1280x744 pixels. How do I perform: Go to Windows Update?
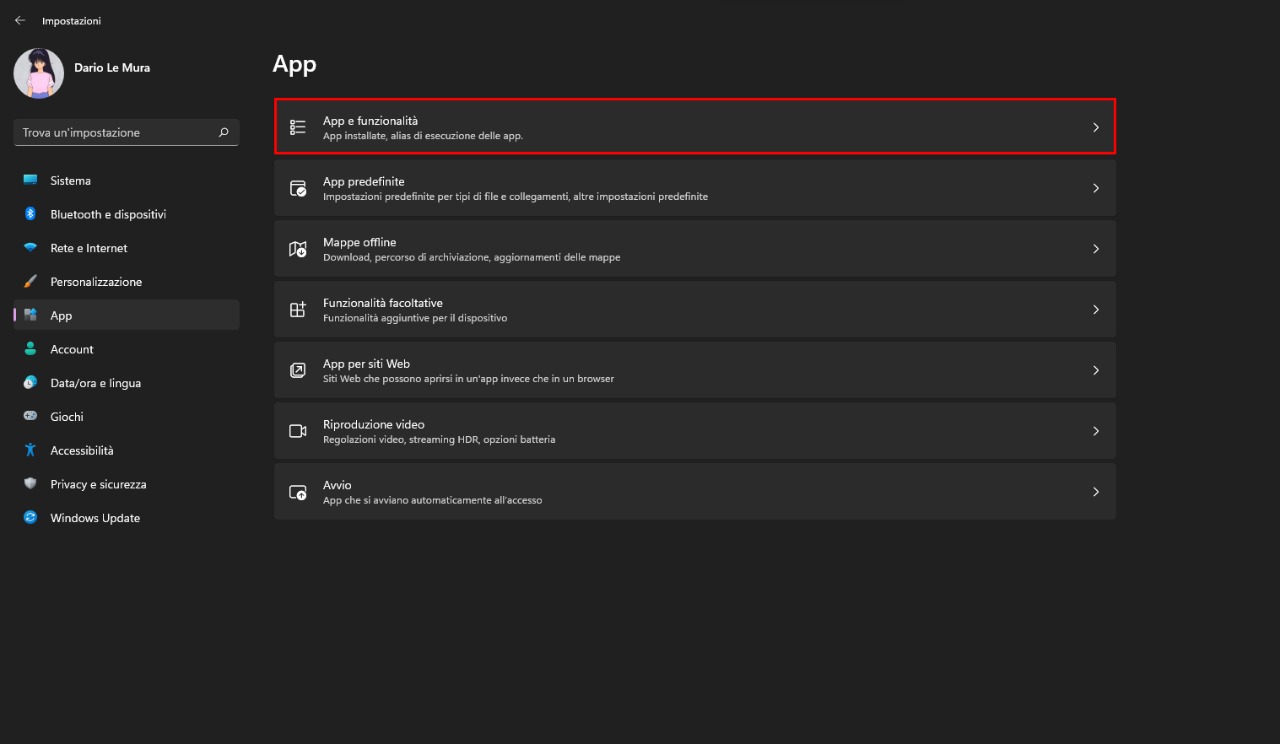[x=126, y=518]
